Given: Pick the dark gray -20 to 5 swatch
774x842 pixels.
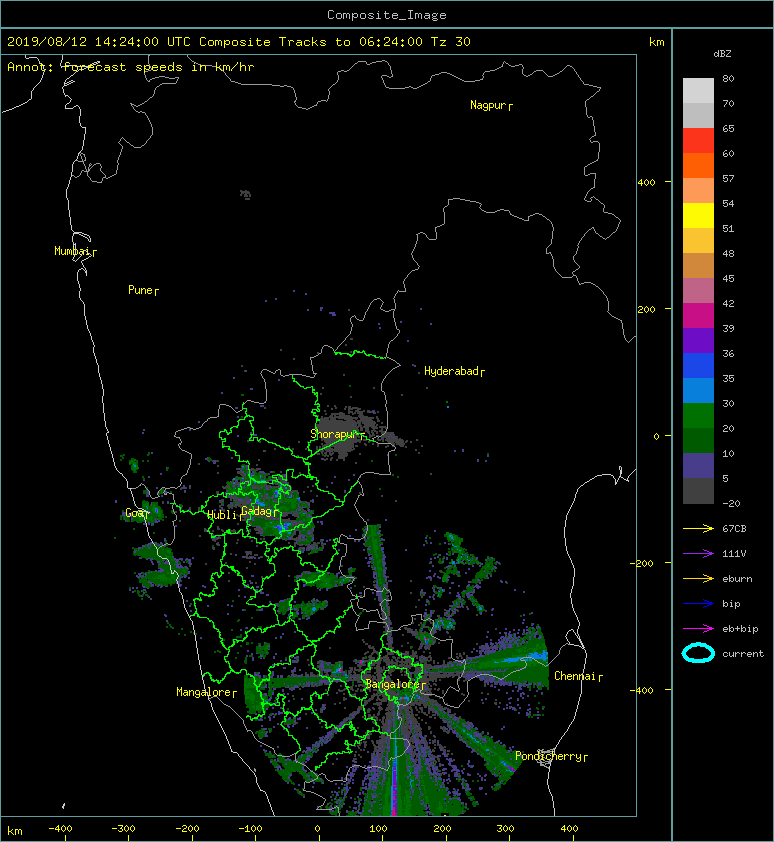Looking at the screenshot, I should (698, 490).
